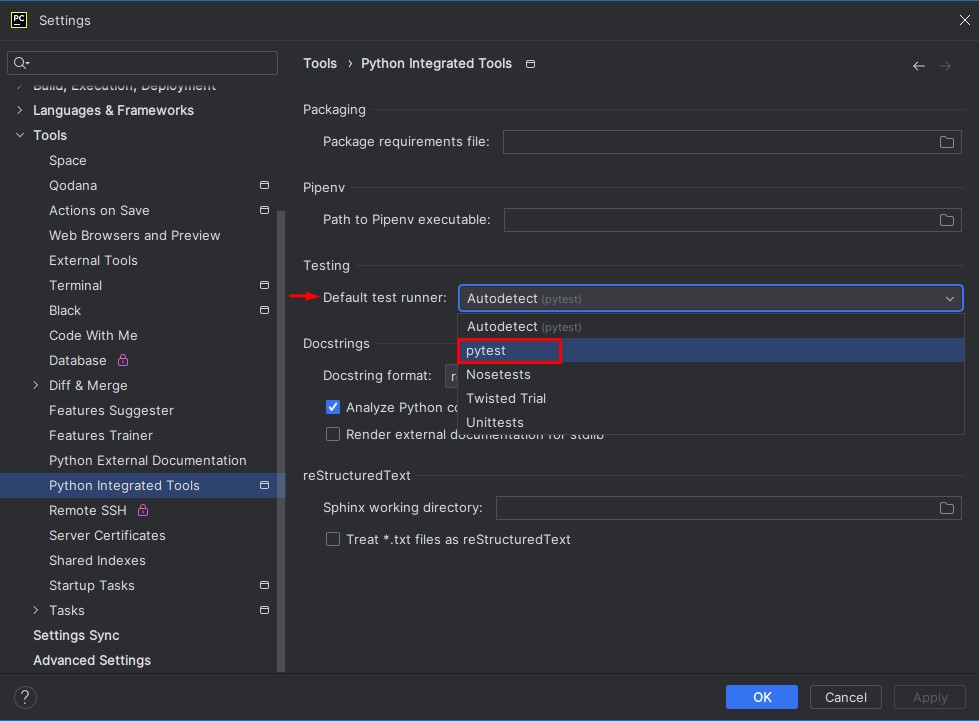Enable Render external documentation for stdlib
The height and width of the screenshot is (721, 979).
(x=333, y=434)
